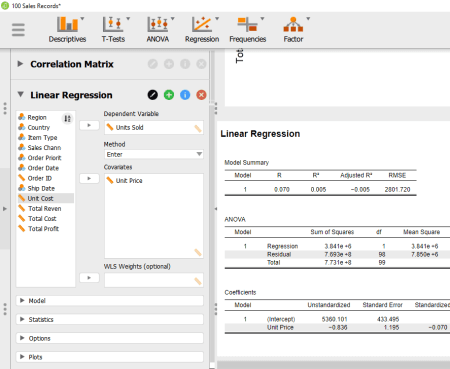450x369 pixels.
Task: Expand the Options section
Action: [110, 338]
